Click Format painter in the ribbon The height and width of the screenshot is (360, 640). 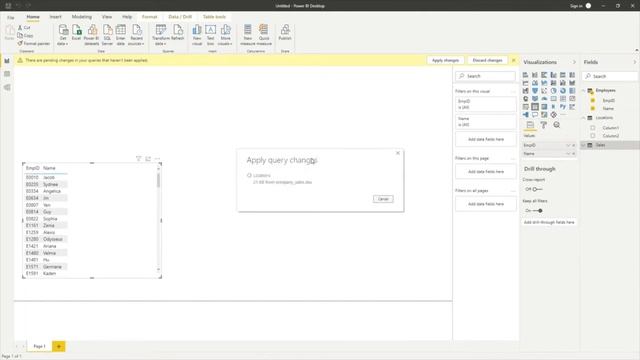click(x=33, y=43)
